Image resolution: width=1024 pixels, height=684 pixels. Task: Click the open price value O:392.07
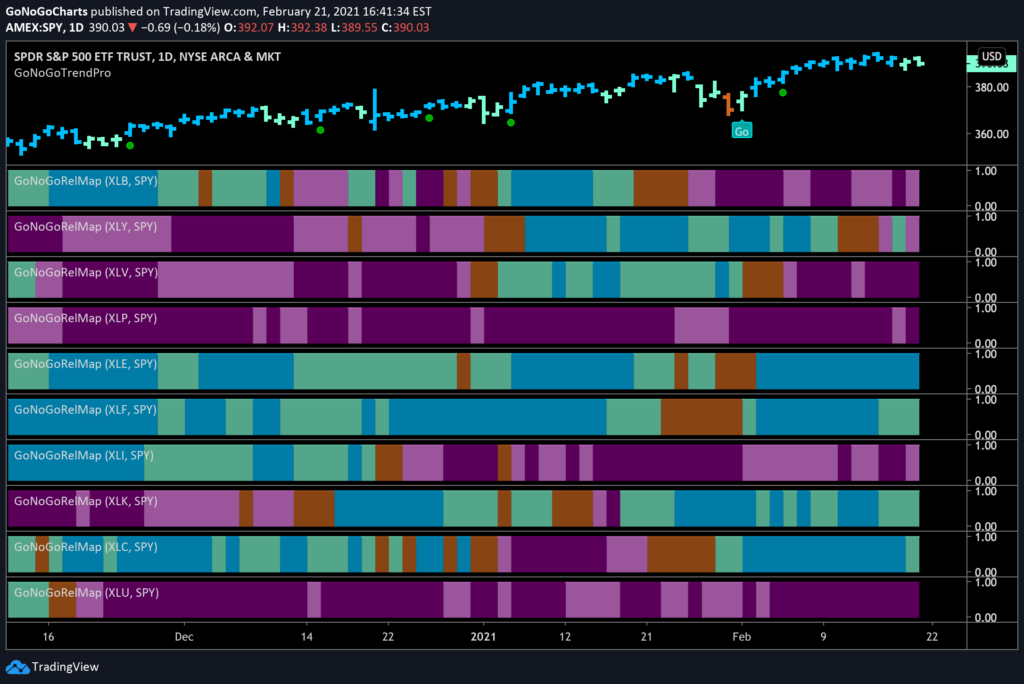tap(249, 27)
